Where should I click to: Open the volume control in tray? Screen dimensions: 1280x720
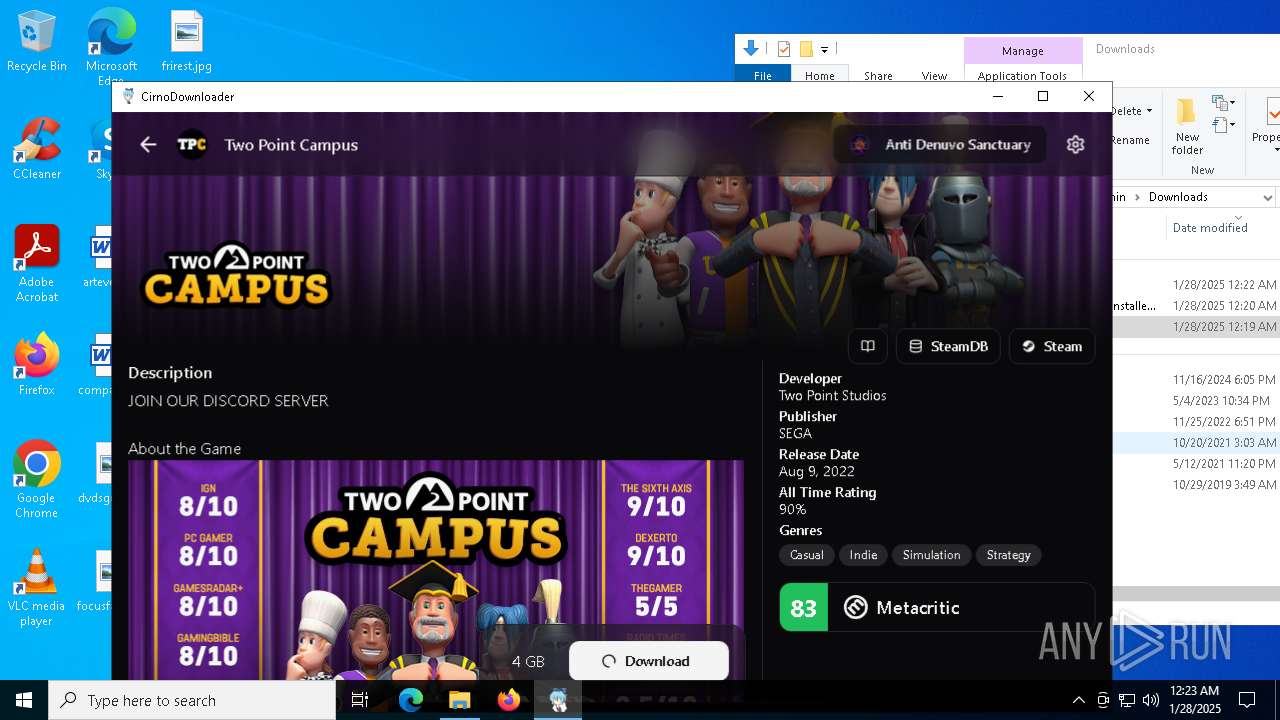pyautogui.click(x=1151, y=700)
